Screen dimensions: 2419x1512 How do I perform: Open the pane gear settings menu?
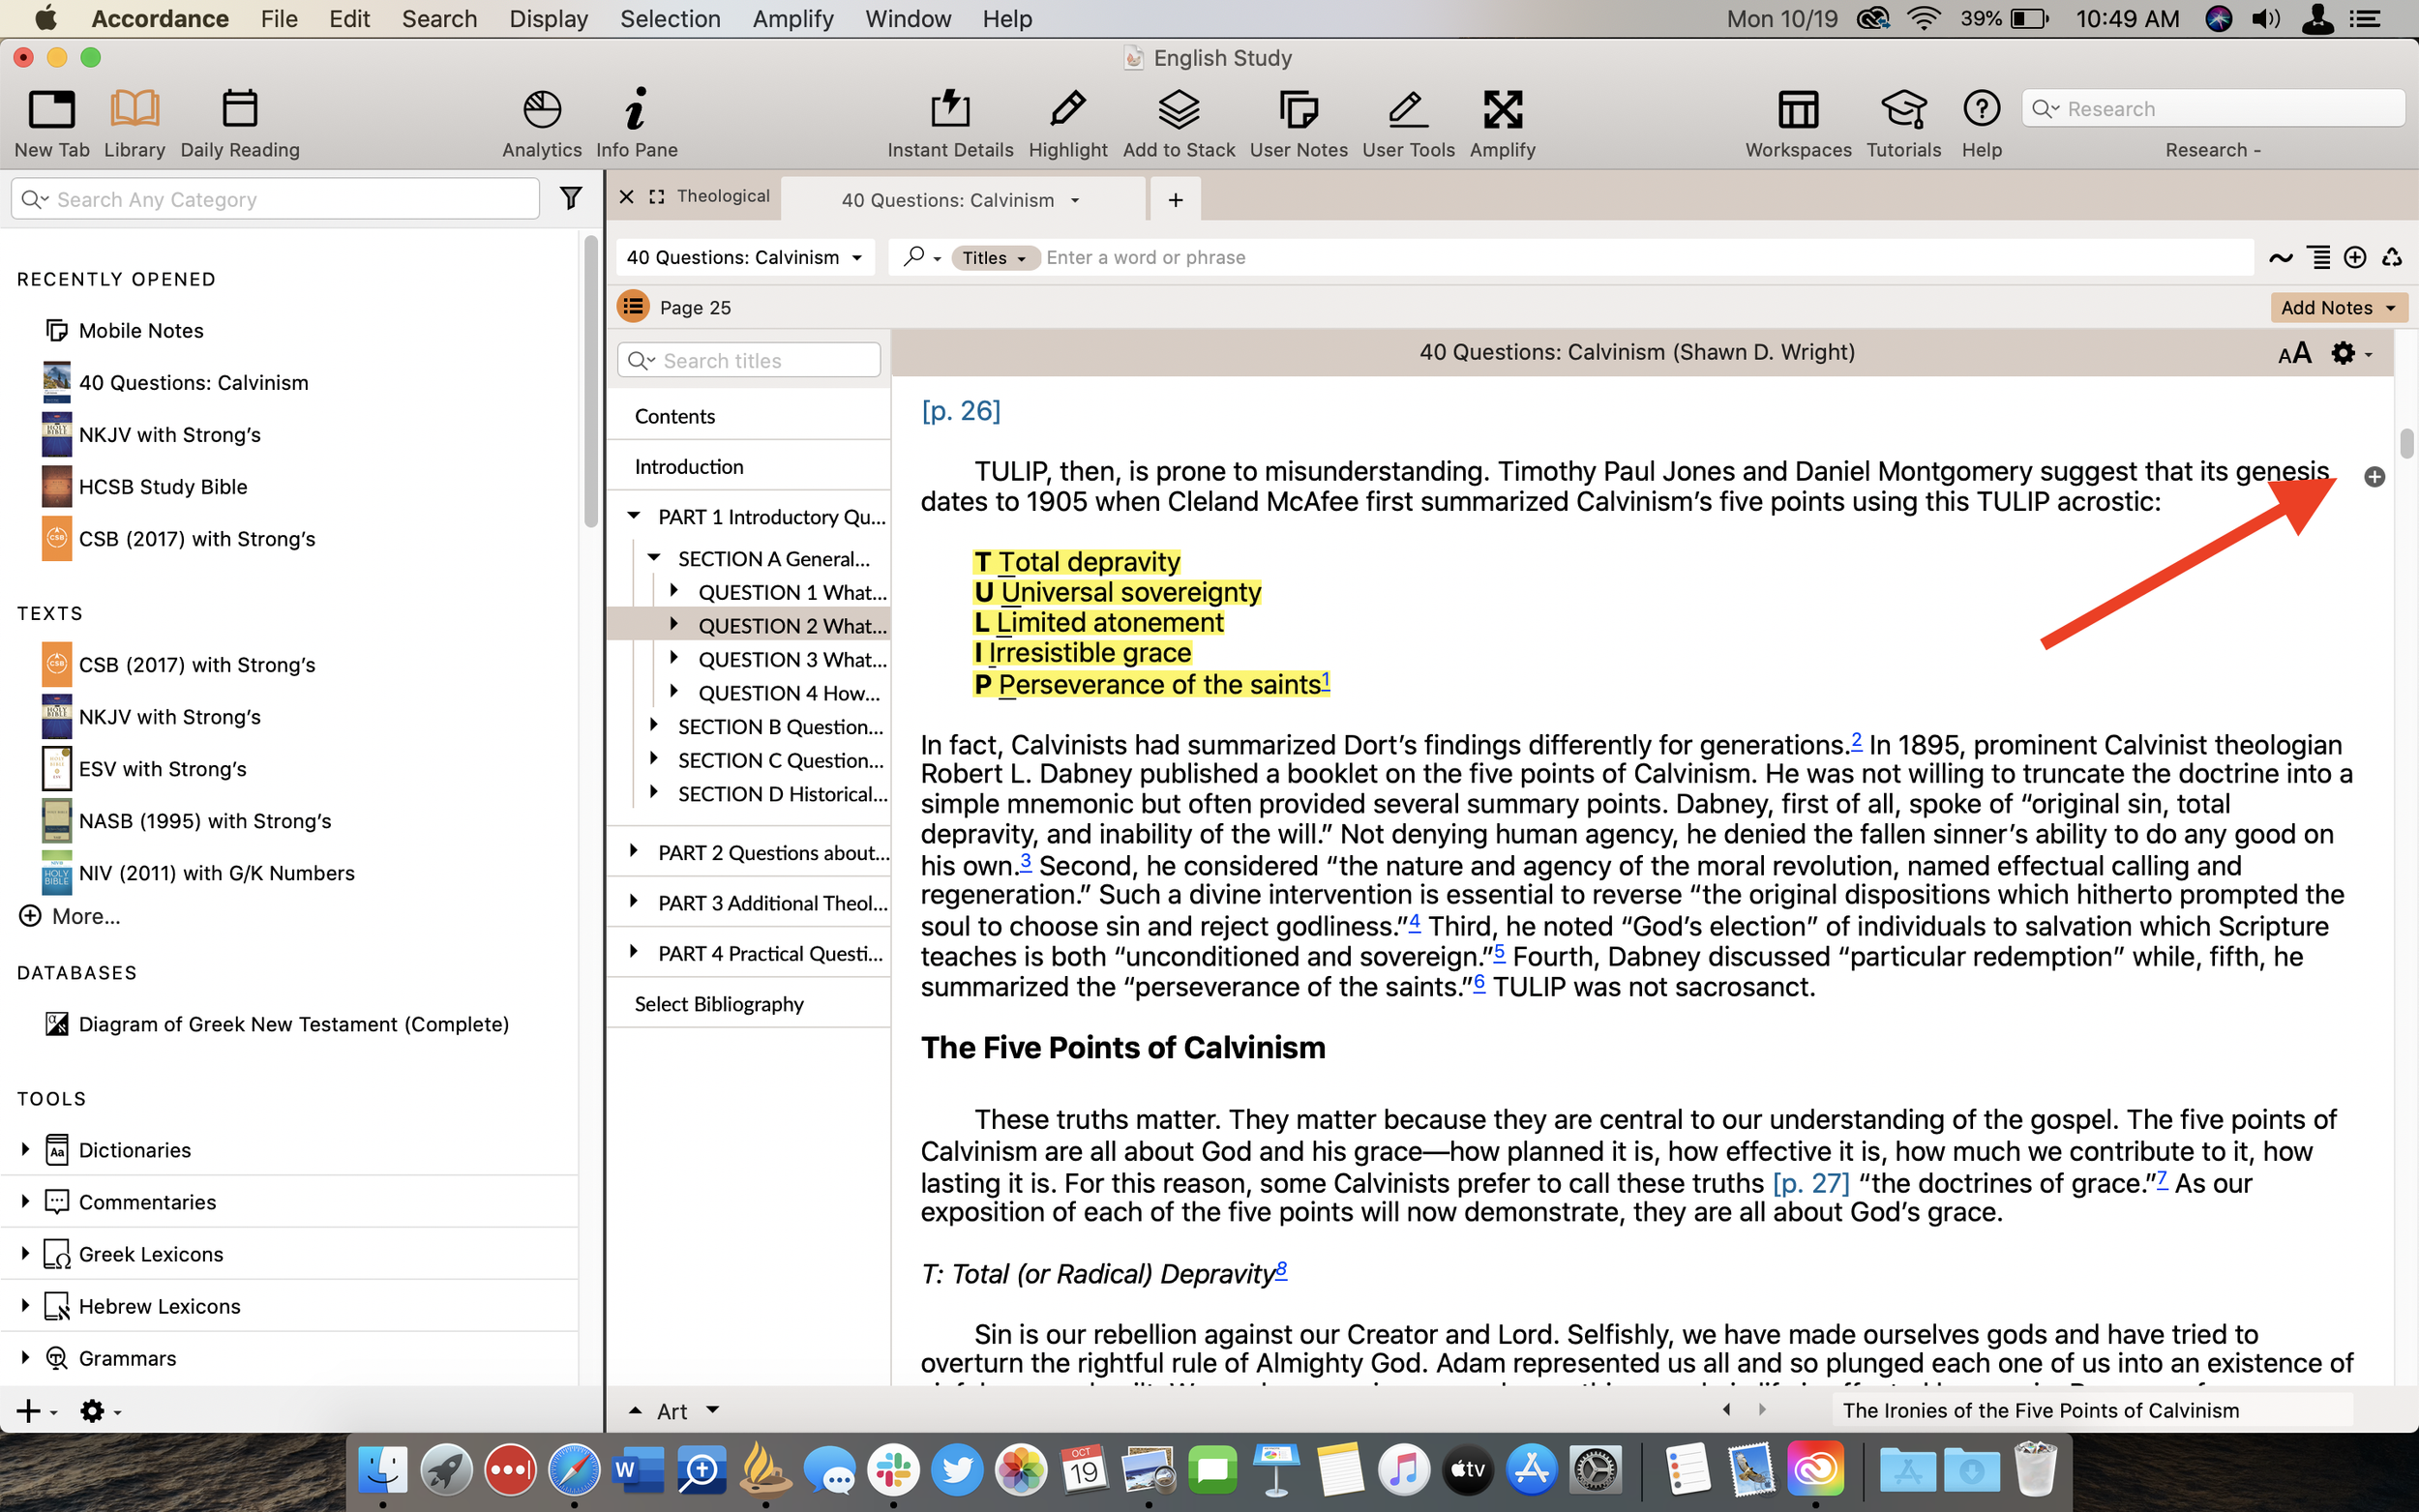(2350, 353)
